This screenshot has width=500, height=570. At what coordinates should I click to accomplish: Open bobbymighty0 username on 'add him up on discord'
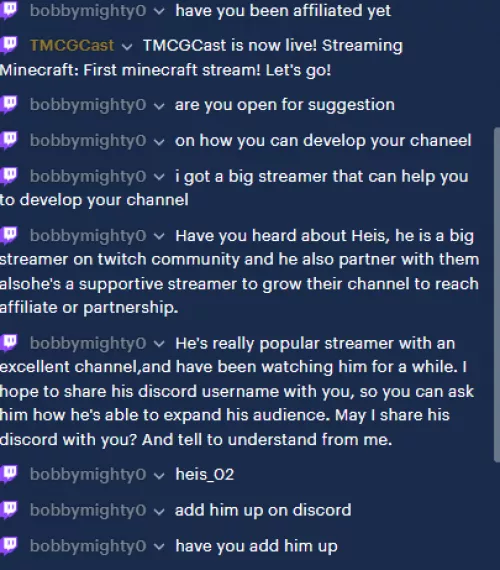click(88, 510)
